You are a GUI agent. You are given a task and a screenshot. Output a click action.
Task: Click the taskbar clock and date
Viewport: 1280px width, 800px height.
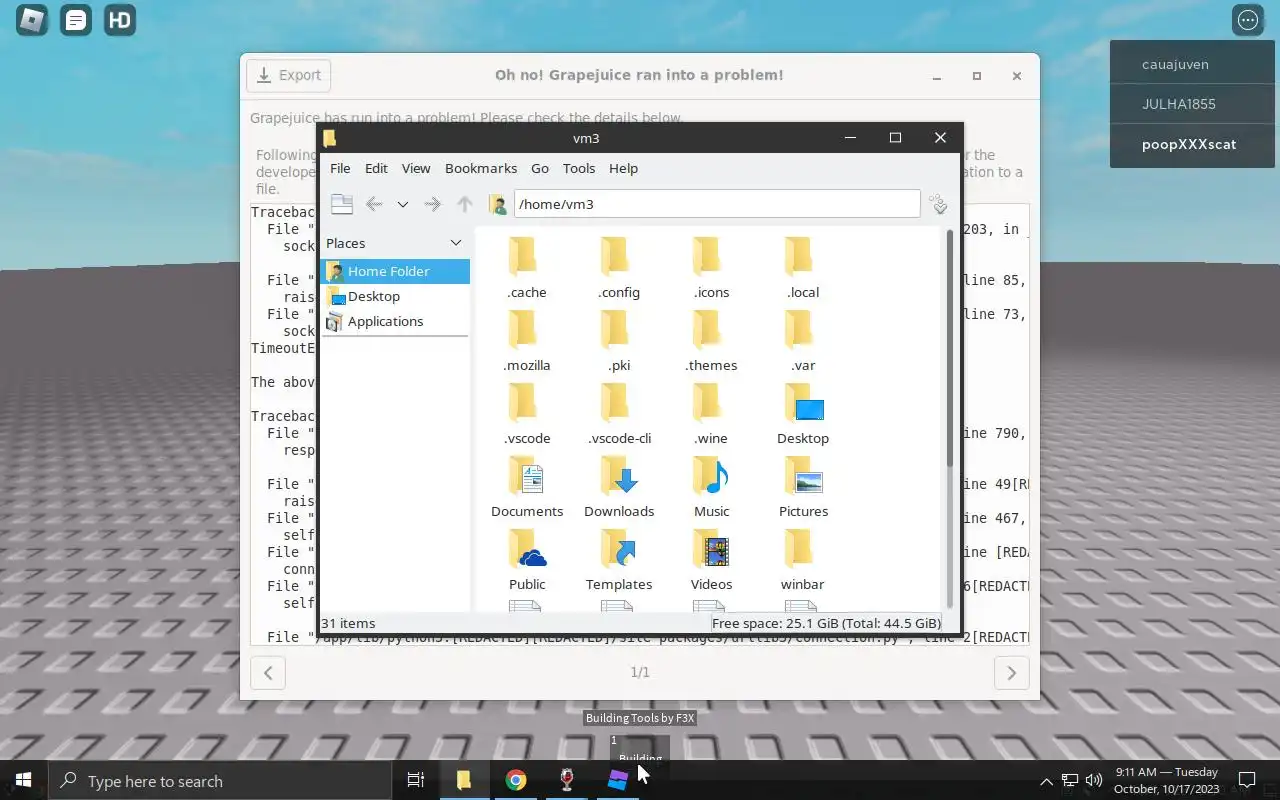coord(1167,781)
